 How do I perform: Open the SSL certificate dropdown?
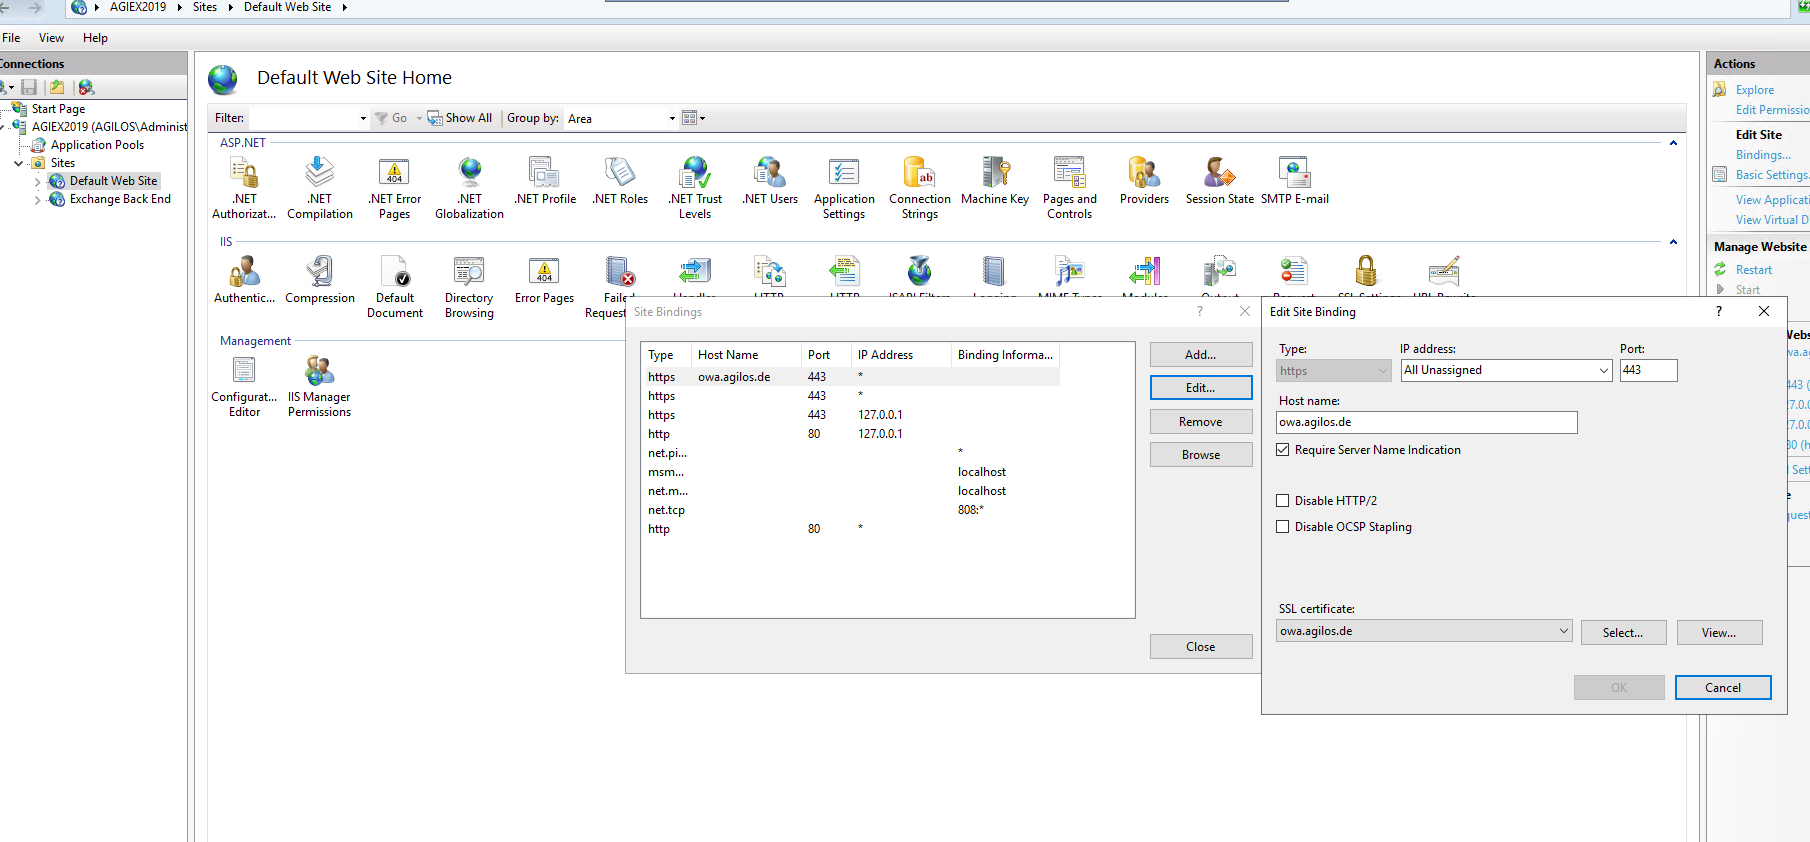click(x=1424, y=631)
